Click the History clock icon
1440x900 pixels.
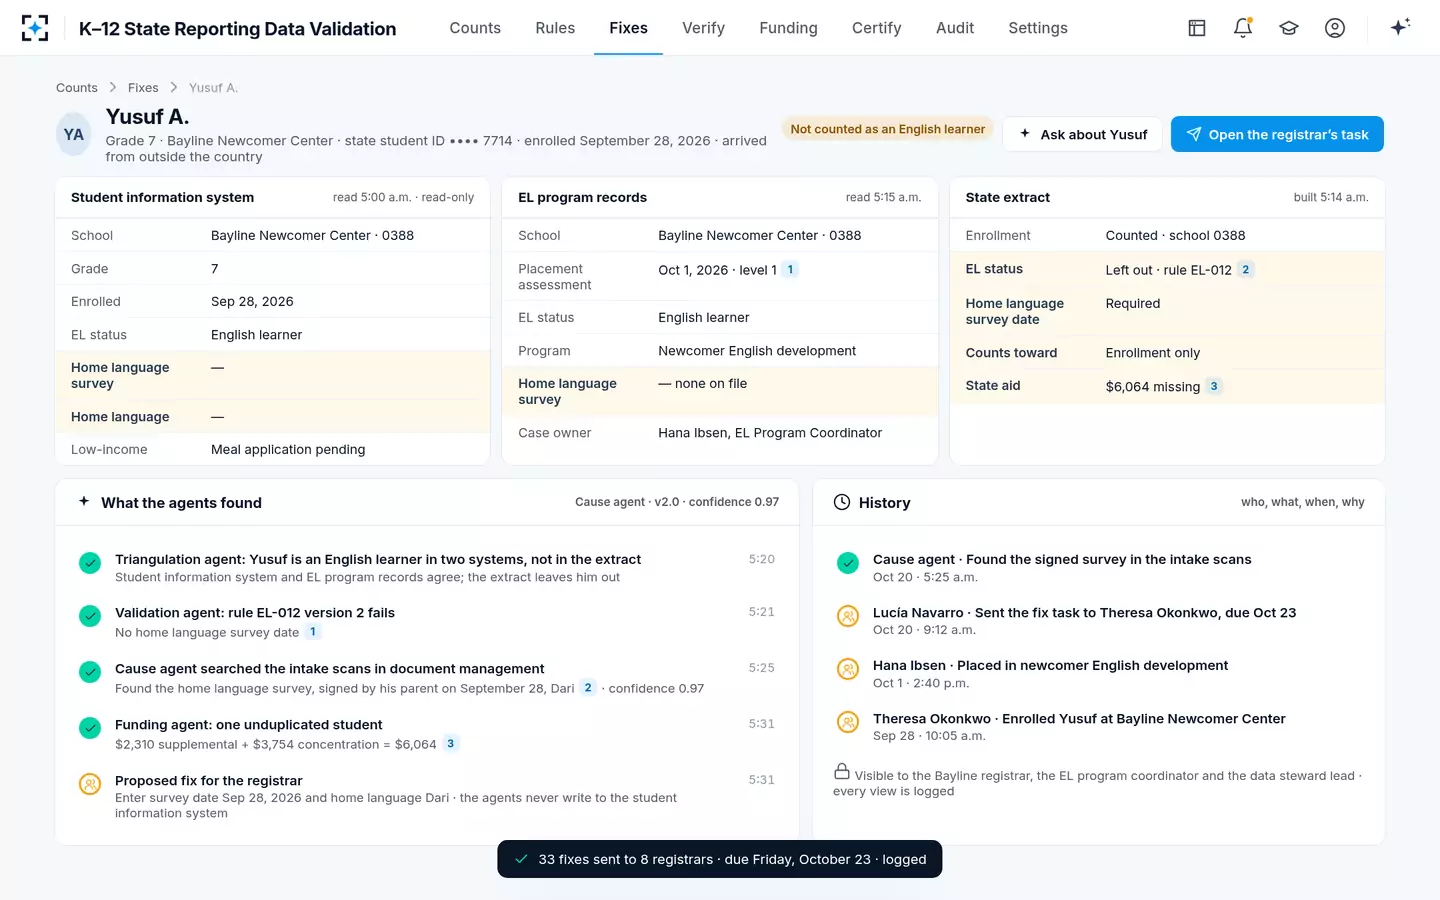point(842,502)
